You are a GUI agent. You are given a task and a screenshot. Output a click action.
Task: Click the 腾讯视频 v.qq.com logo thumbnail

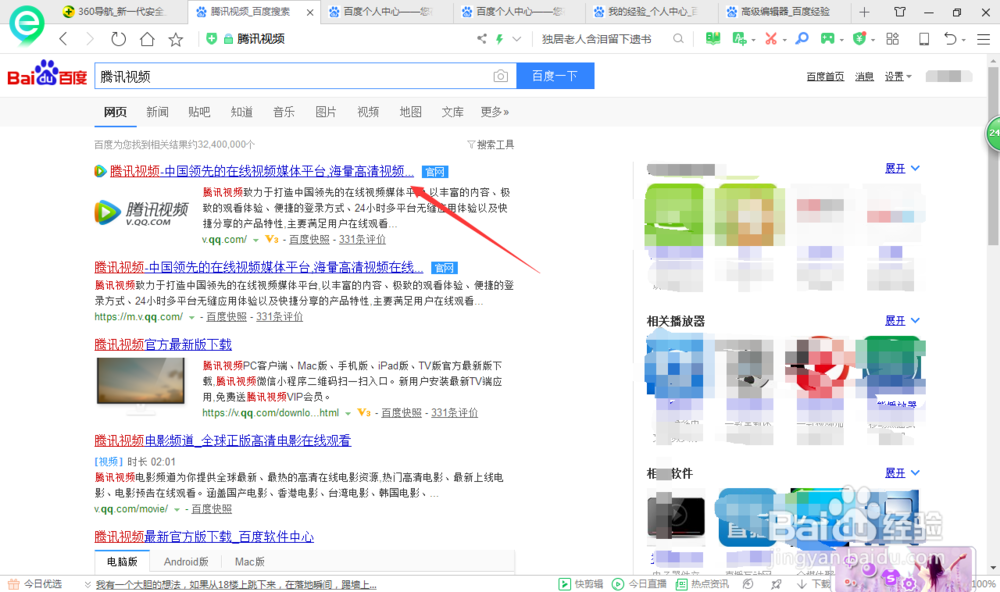click(x=142, y=213)
